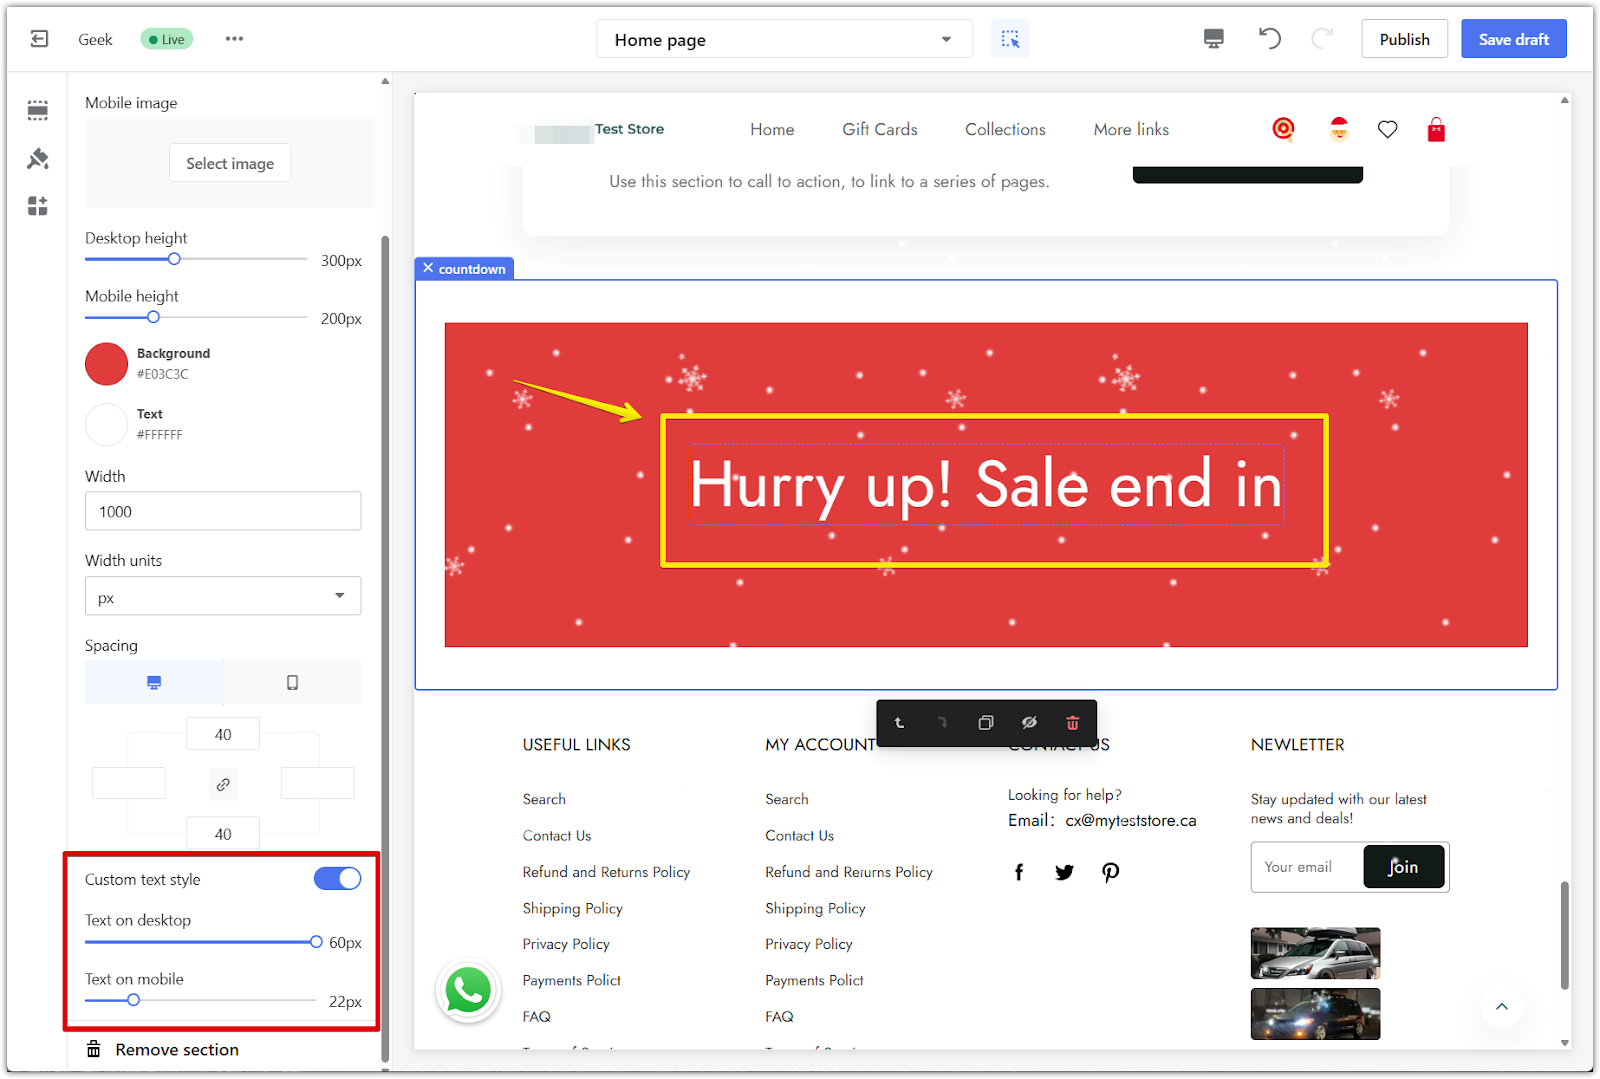Open the Sections panel in sidebar

pos(38,110)
